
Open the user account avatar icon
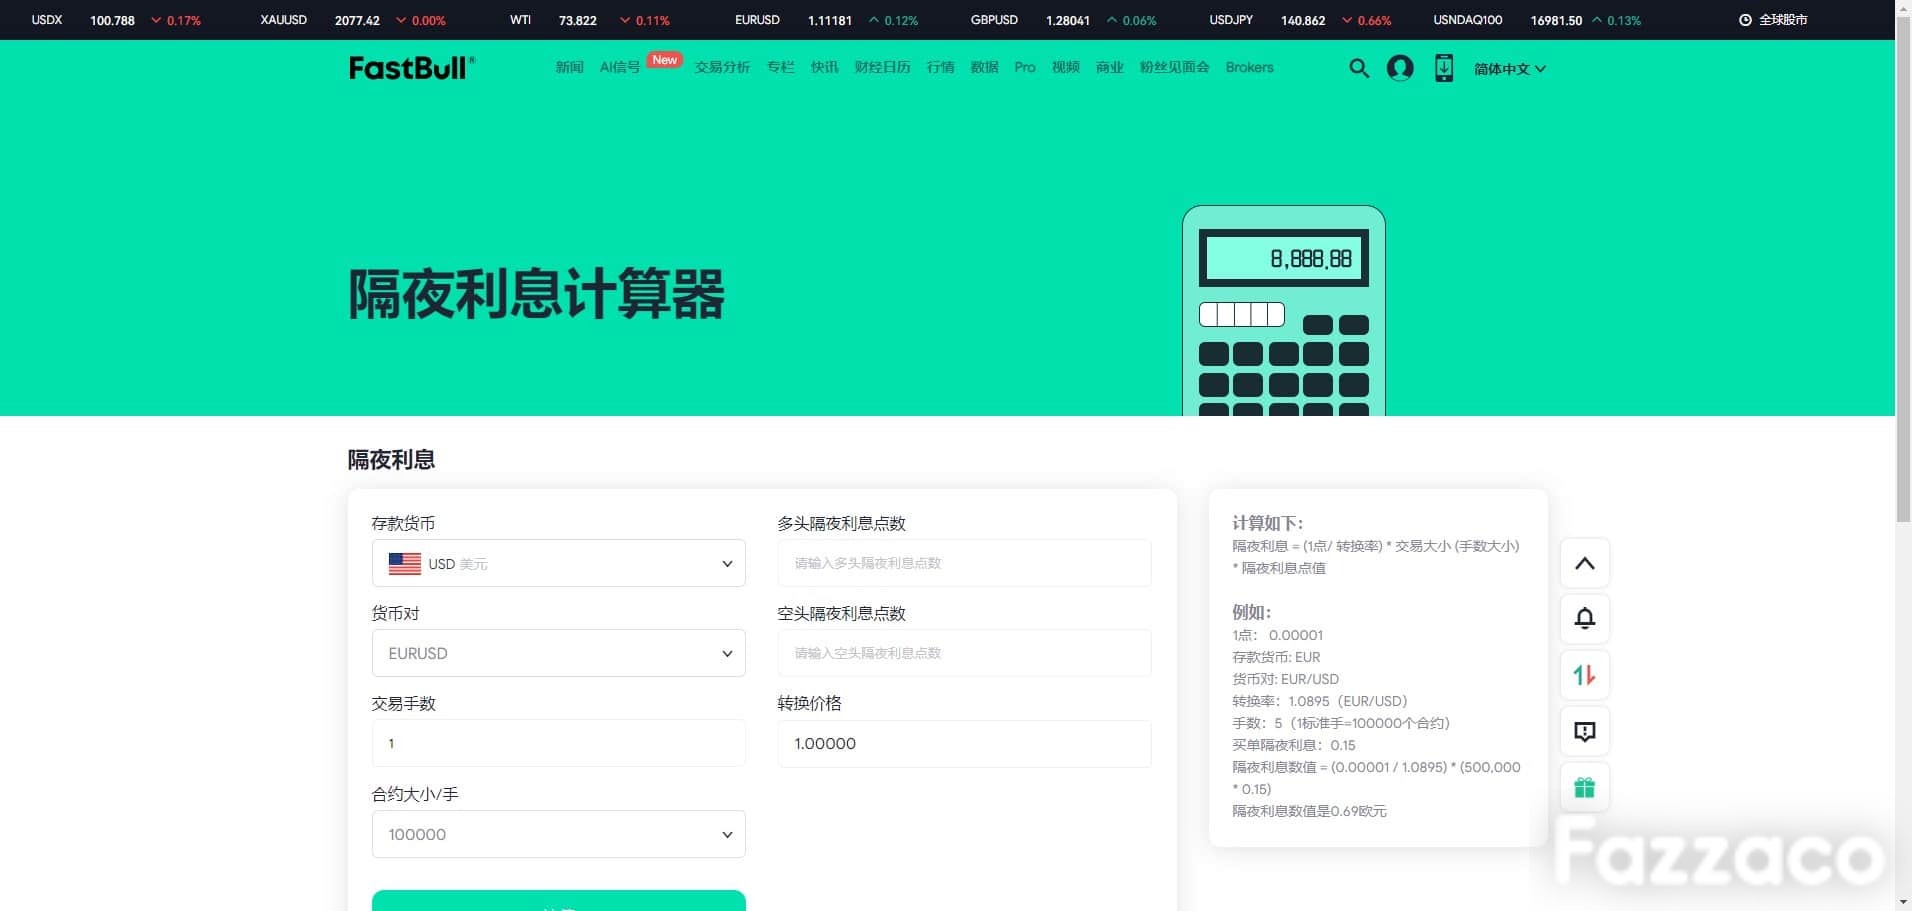[x=1400, y=68]
